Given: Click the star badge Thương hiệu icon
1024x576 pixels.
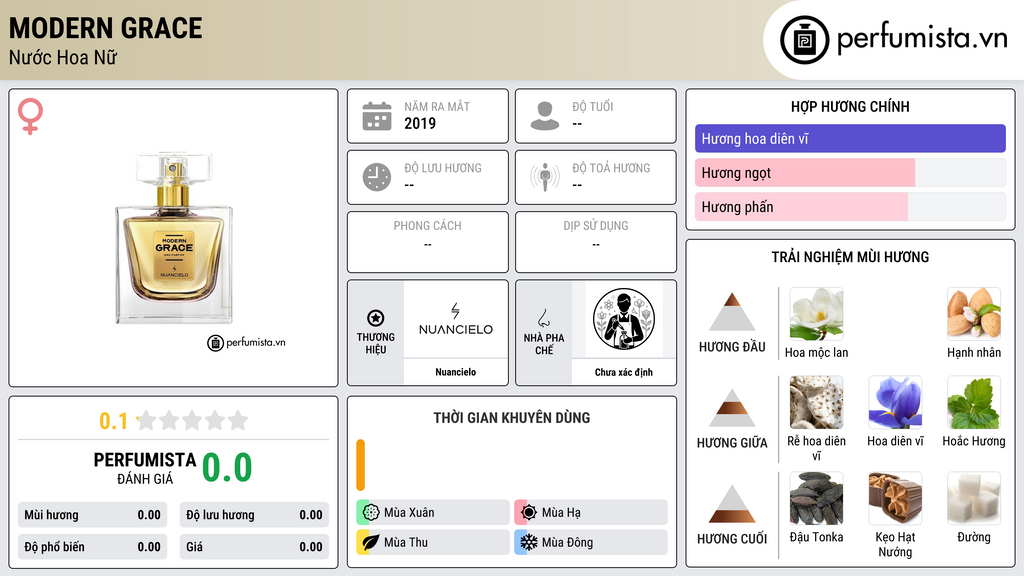Looking at the screenshot, I should pyautogui.click(x=376, y=318).
